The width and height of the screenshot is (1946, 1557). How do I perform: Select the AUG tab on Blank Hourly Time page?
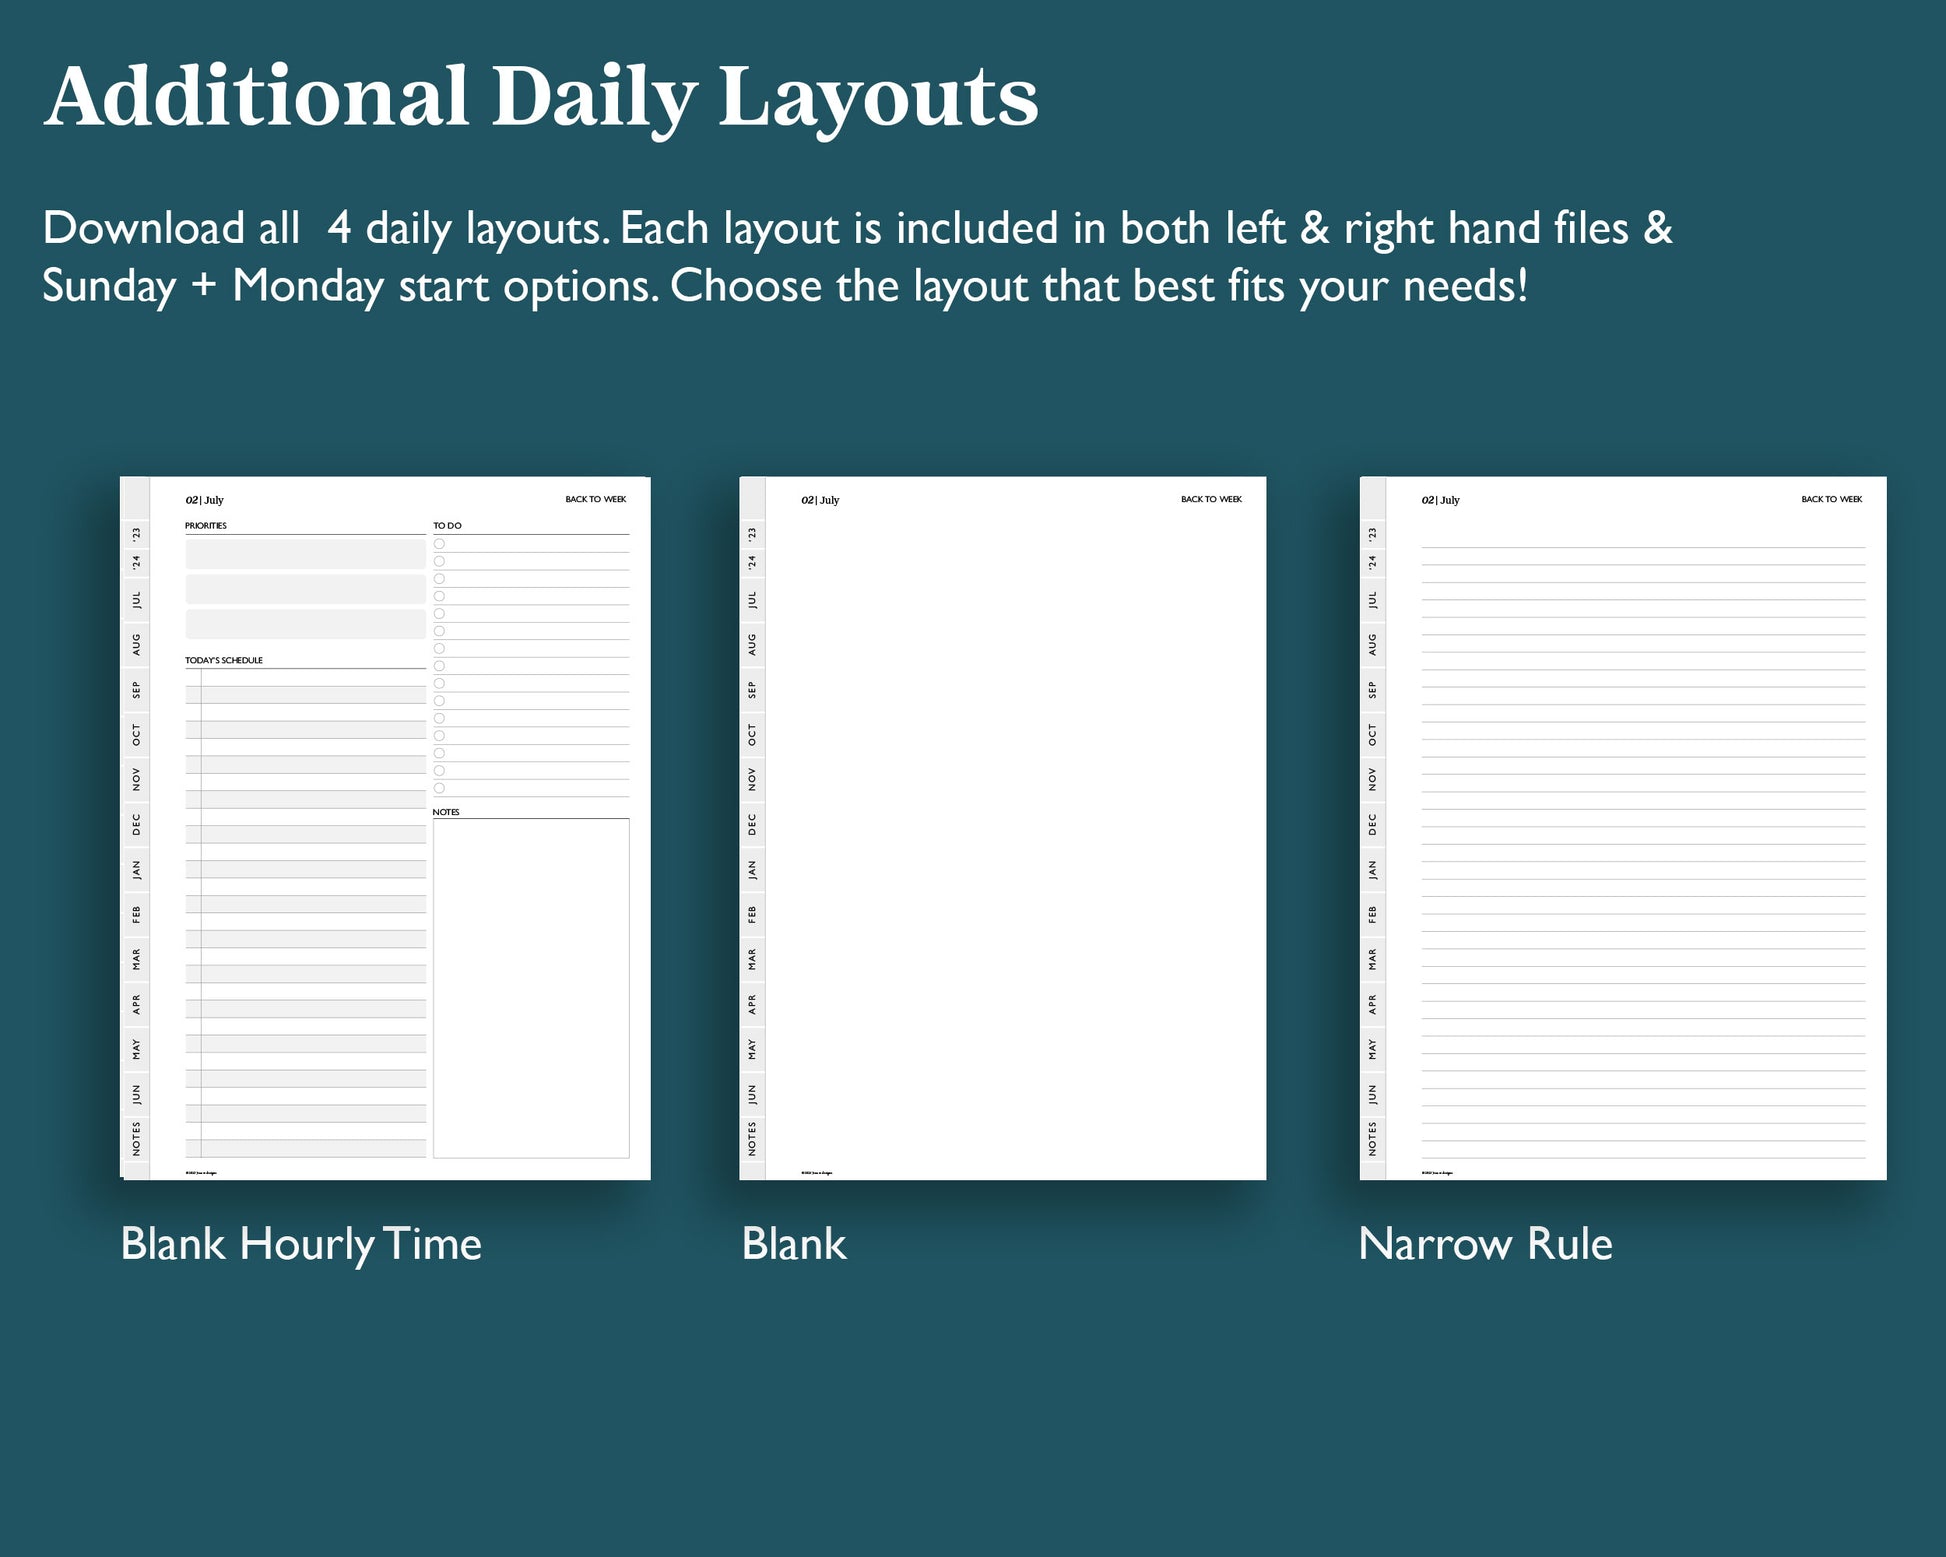(137, 645)
